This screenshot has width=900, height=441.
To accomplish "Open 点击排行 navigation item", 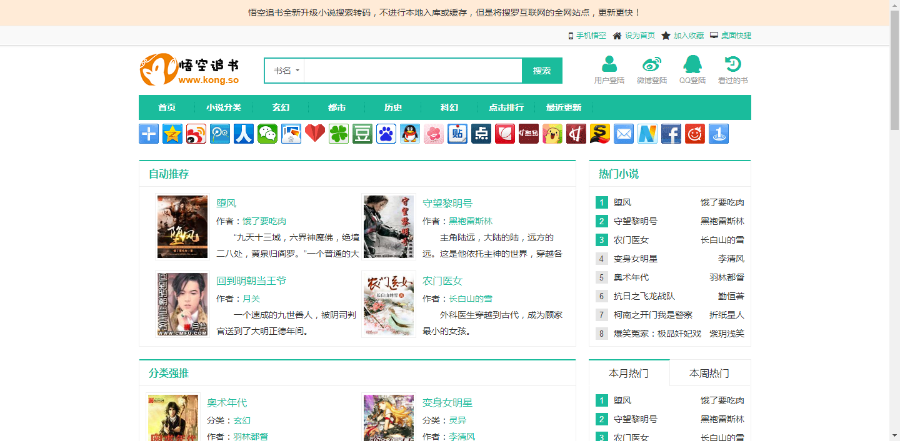I will (x=506, y=107).
